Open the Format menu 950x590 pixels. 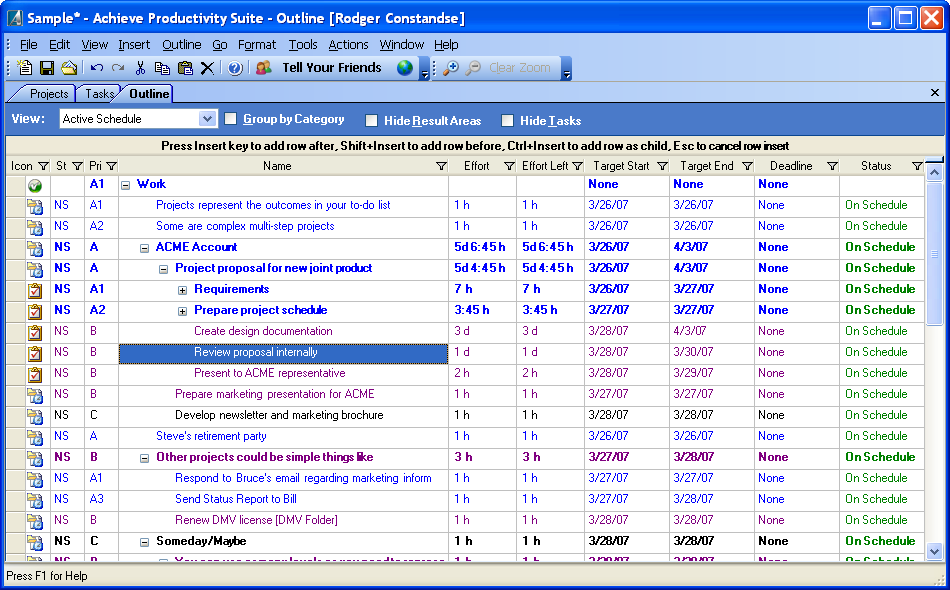pos(257,45)
